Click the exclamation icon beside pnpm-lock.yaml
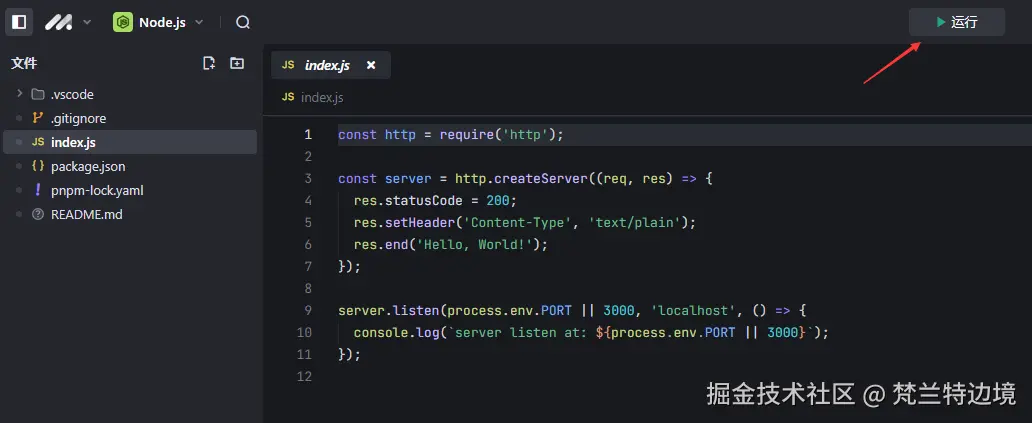This screenshot has height=423, width=1032. [38, 191]
